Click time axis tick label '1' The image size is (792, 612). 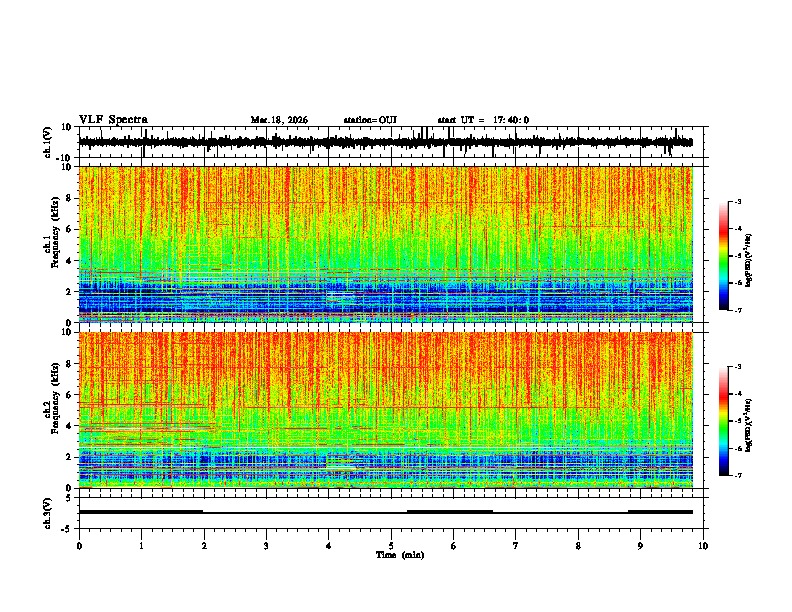pos(141,546)
